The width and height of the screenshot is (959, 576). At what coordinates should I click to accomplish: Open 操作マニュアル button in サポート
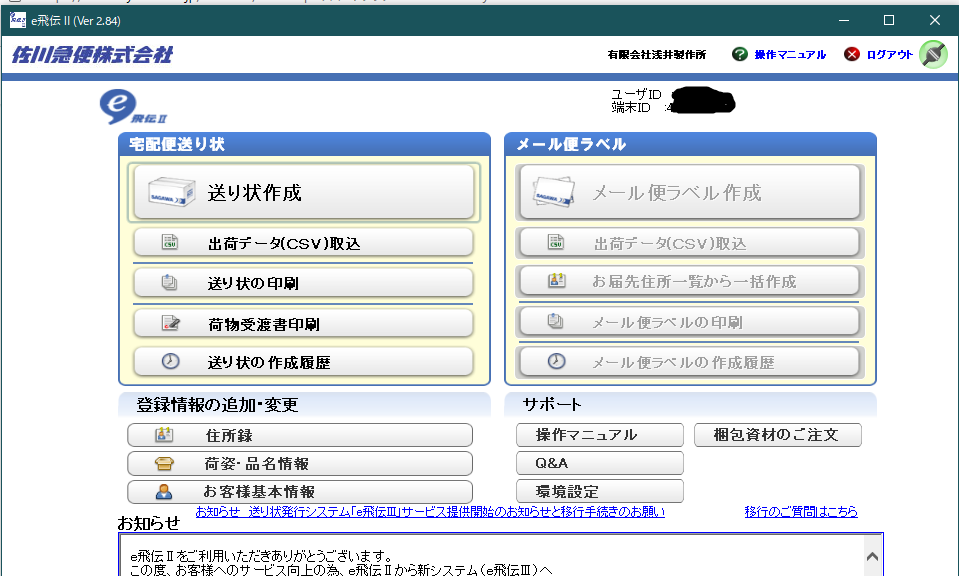(600, 435)
